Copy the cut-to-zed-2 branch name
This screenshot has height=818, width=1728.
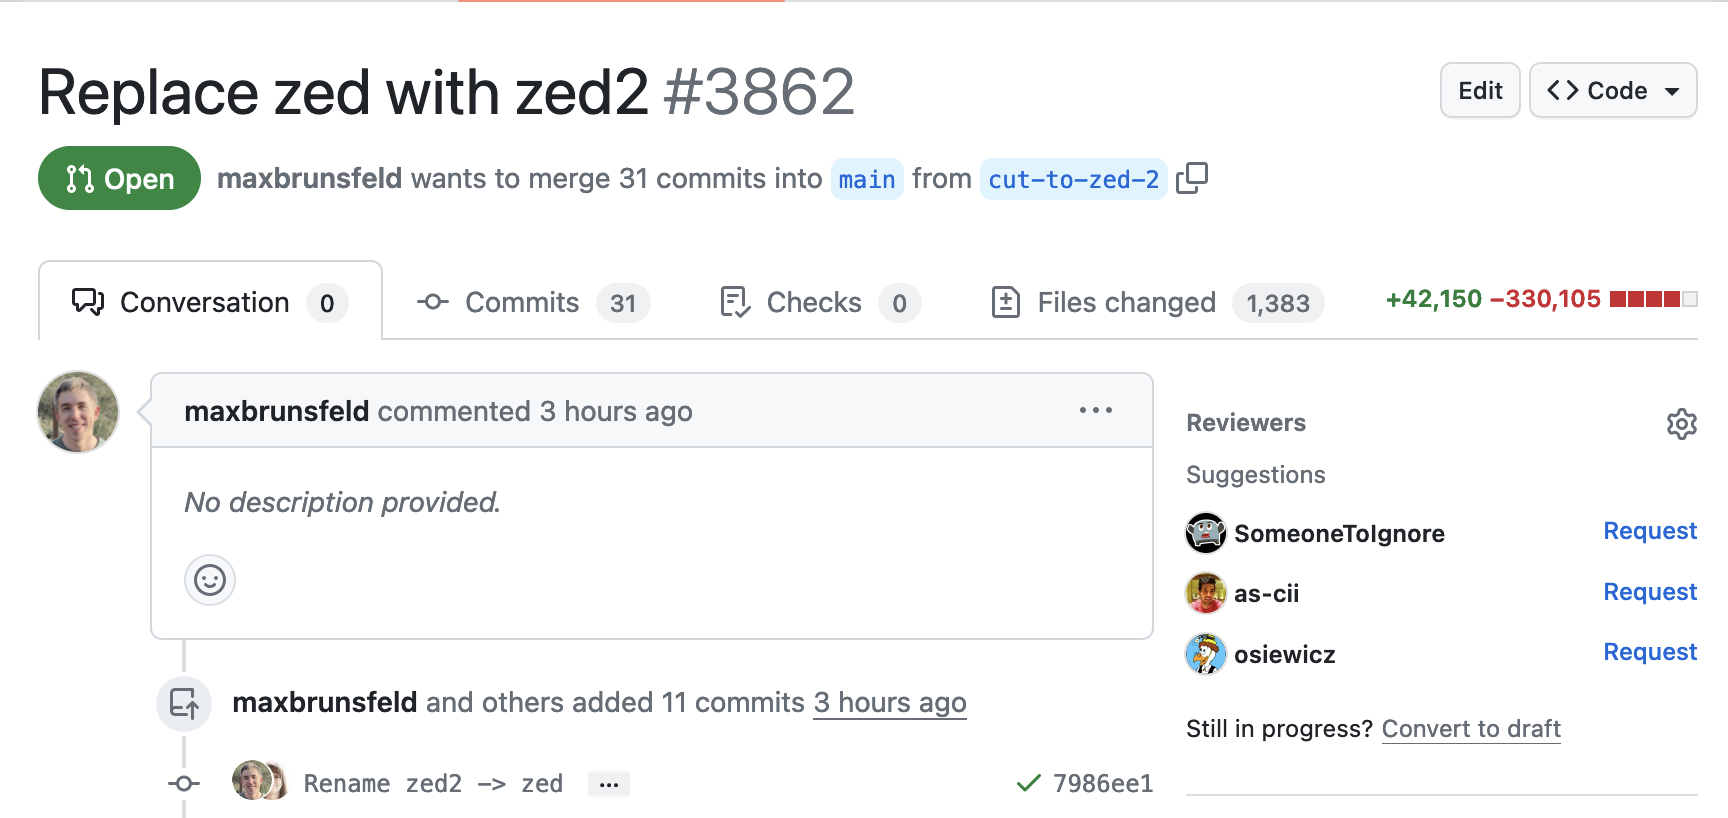pyautogui.click(x=1192, y=178)
